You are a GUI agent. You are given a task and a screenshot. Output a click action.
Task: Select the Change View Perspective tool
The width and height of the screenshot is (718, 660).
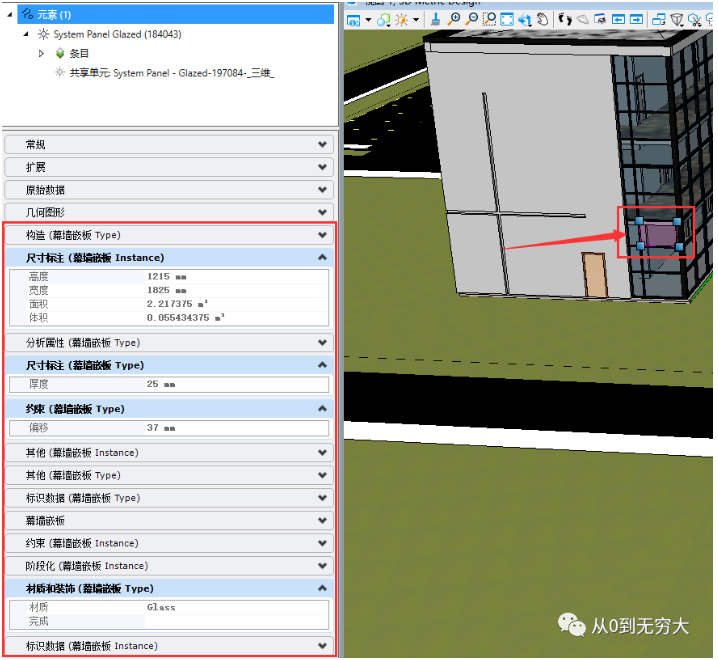(x=677, y=19)
